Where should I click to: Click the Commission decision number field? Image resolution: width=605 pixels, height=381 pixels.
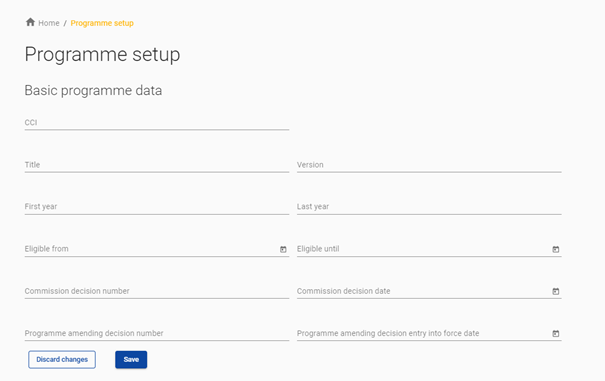157,291
